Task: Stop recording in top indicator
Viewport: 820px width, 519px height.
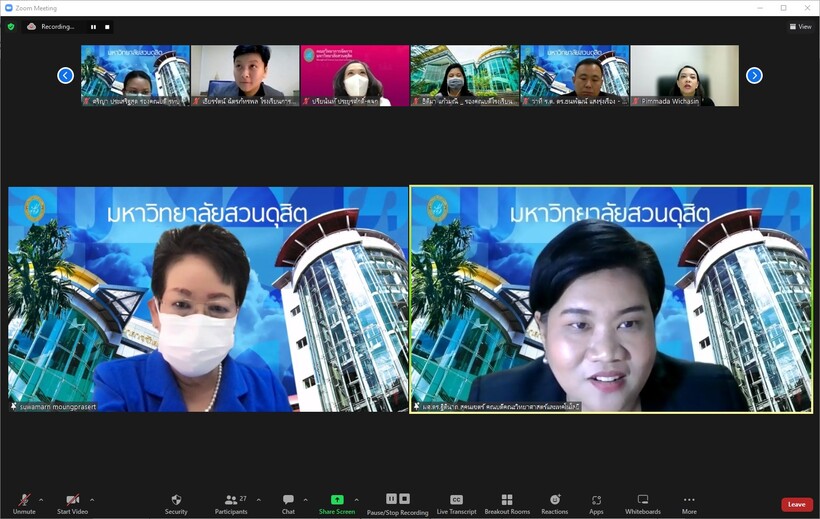Action: (107, 27)
